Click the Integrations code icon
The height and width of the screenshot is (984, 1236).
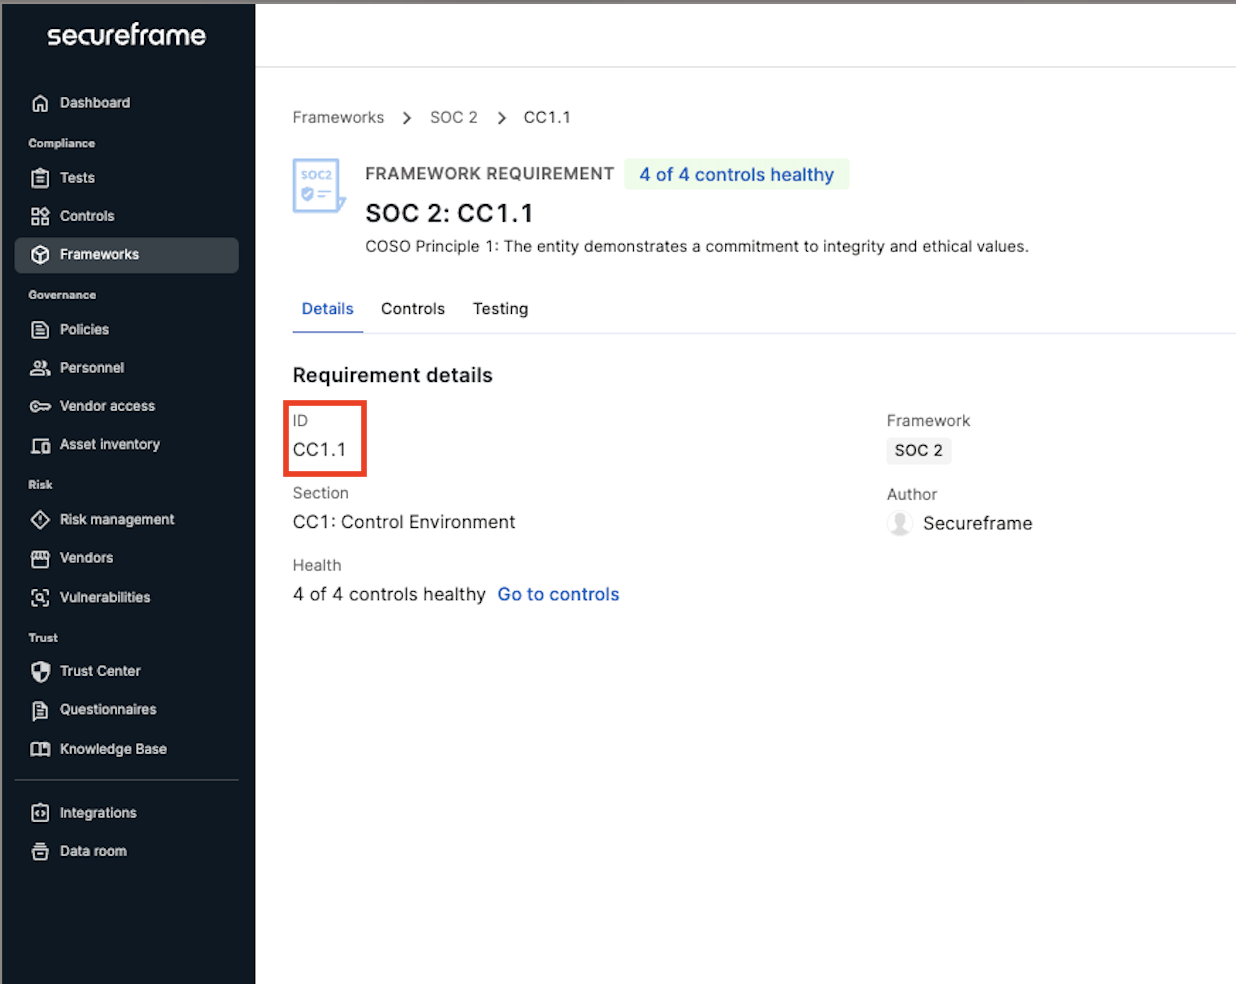[40, 813]
